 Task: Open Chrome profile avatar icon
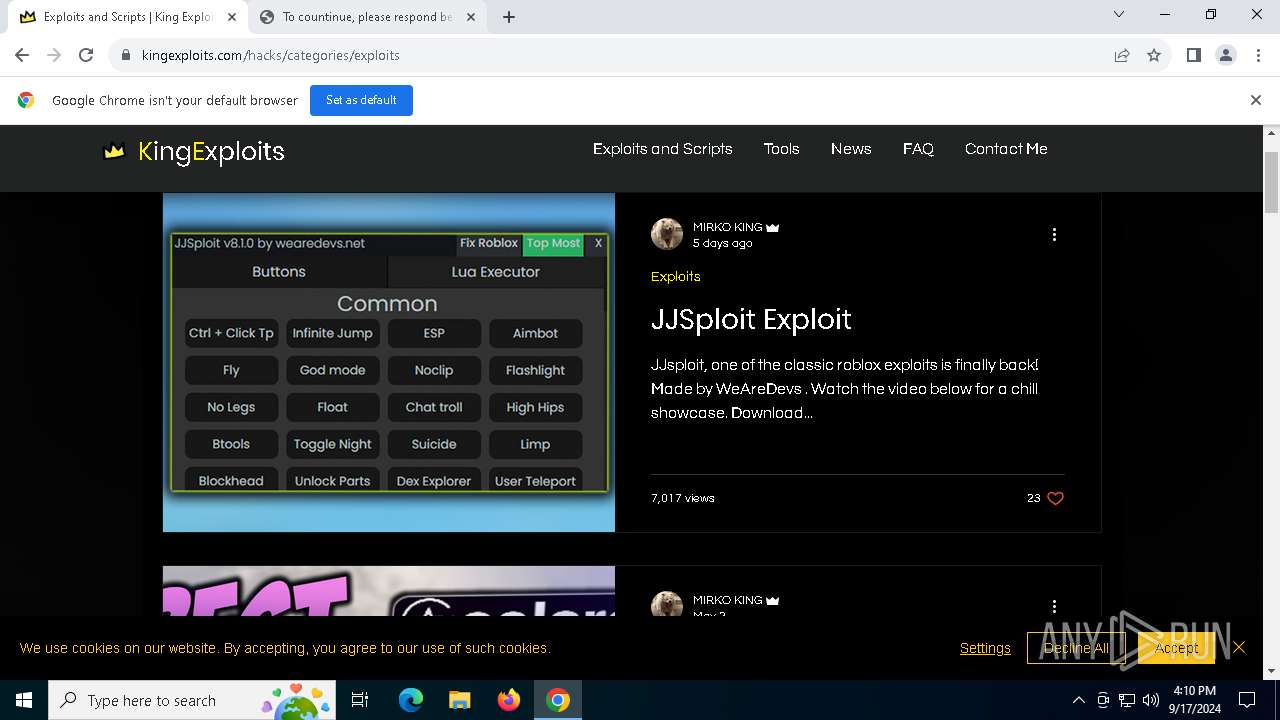[x=1225, y=55]
